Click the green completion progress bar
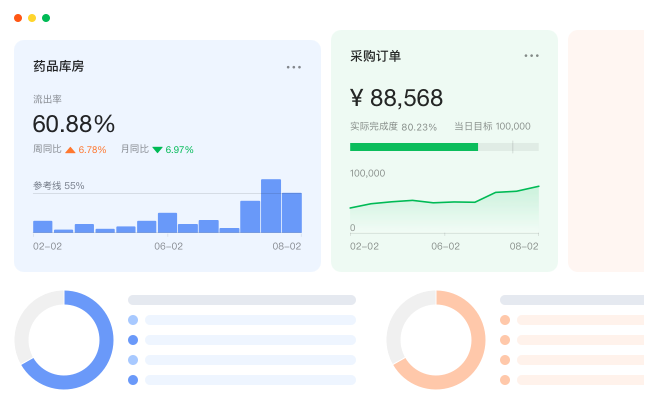Screen dimensions: 646x404 tap(414, 147)
